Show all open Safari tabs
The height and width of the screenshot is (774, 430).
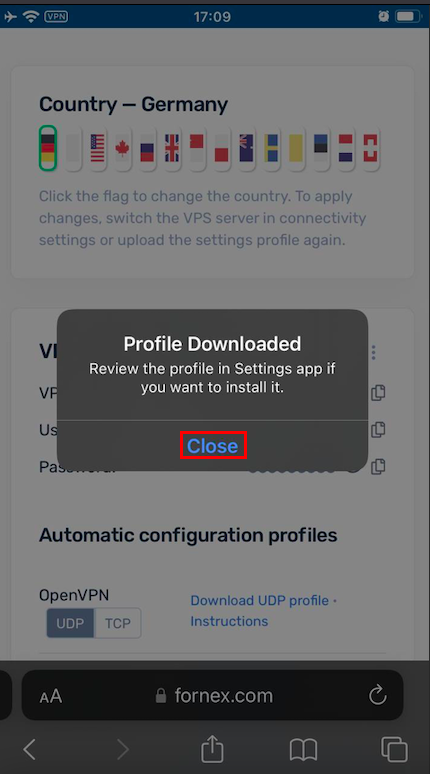click(x=394, y=750)
